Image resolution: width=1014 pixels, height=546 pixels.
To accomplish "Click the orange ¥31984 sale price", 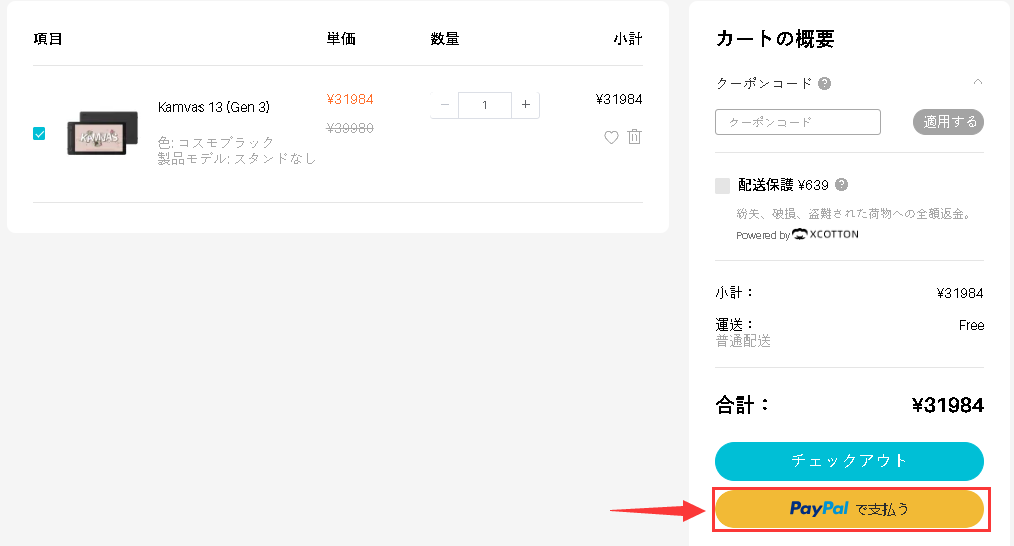I will [x=350, y=99].
